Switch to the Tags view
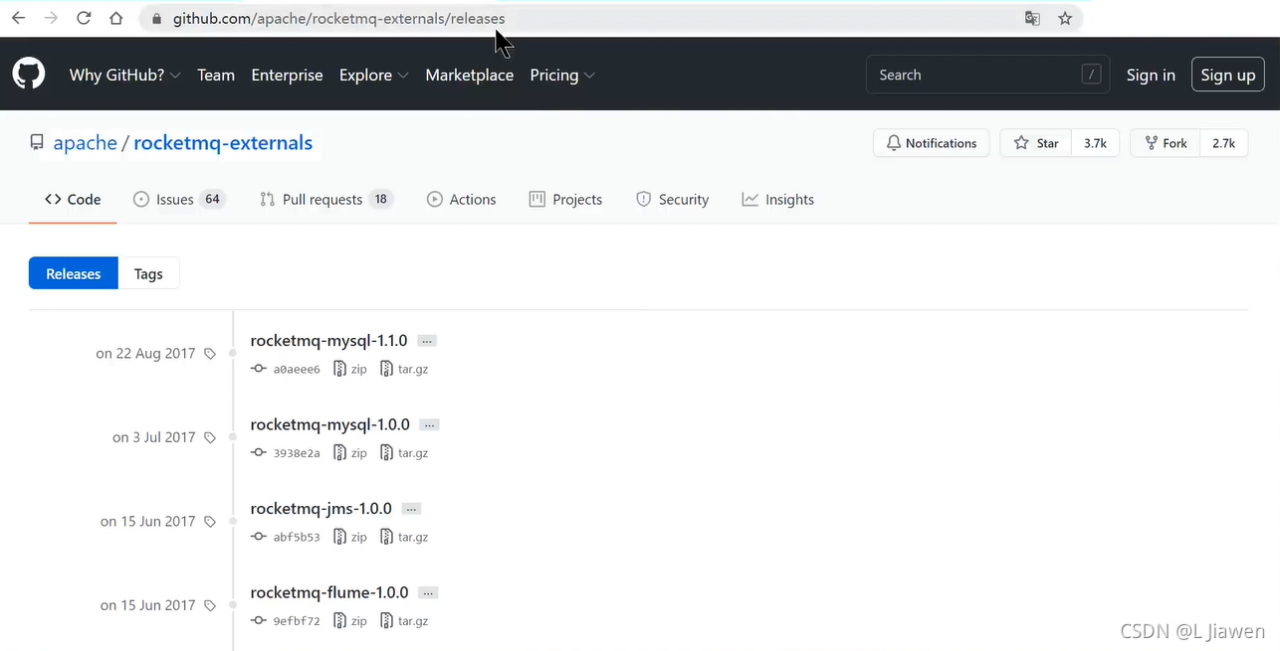 (148, 274)
